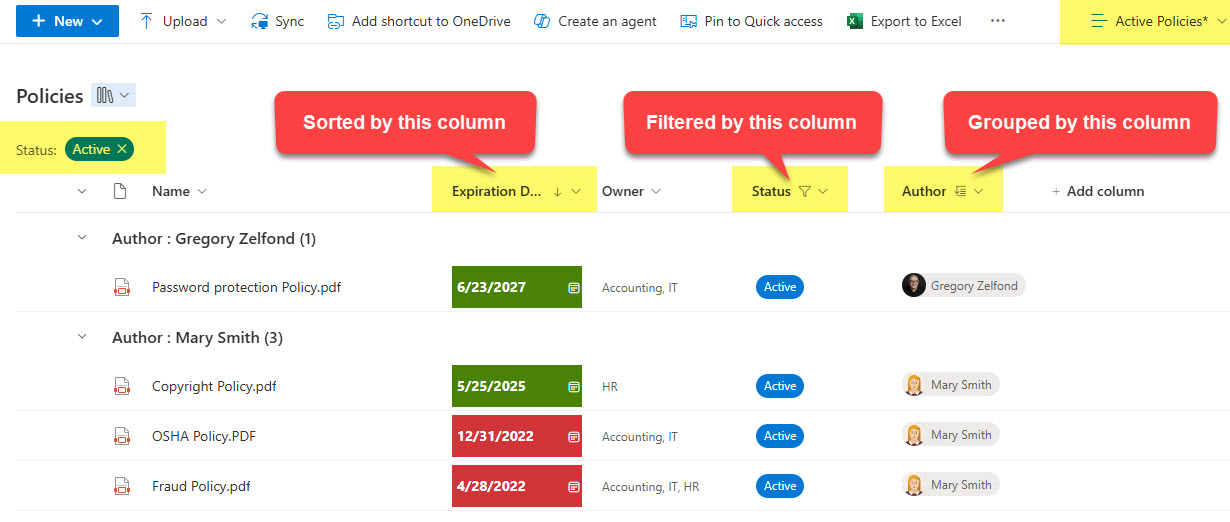Collapse all groups with header chevron
Viewport: 1230px width, 522px height.
[x=82, y=191]
